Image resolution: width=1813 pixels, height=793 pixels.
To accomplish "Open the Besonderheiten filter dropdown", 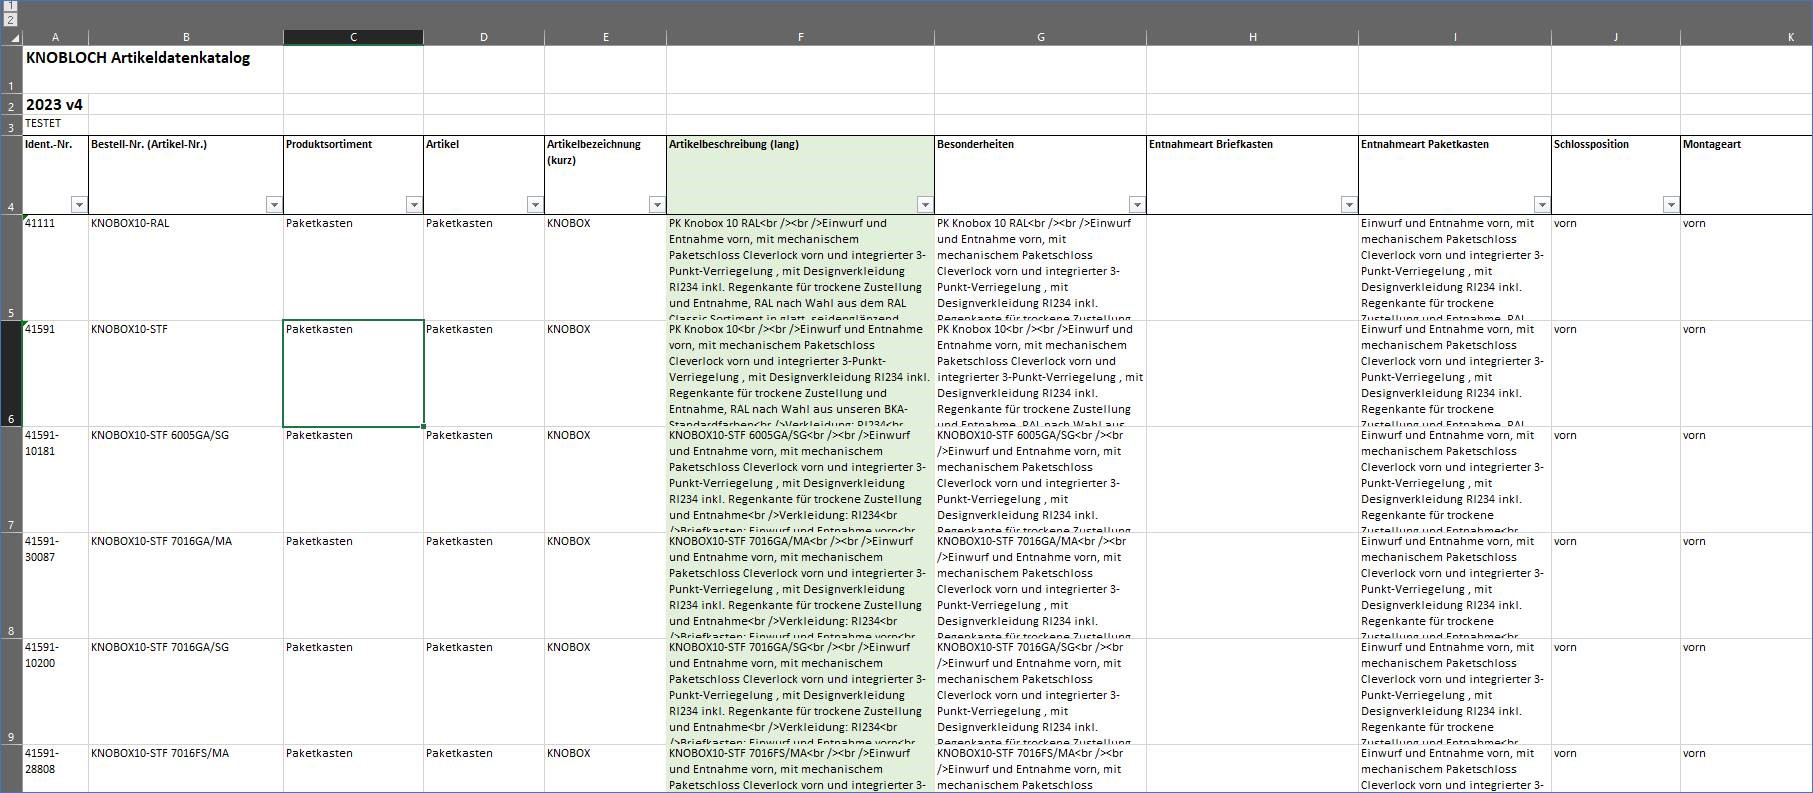I will 1137,205.
